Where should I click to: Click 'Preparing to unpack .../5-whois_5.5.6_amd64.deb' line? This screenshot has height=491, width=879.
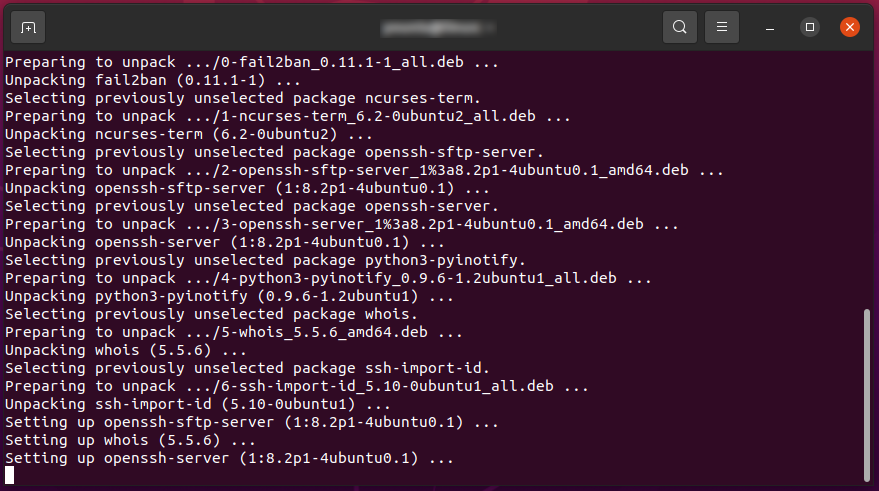[x=234, y=332]
